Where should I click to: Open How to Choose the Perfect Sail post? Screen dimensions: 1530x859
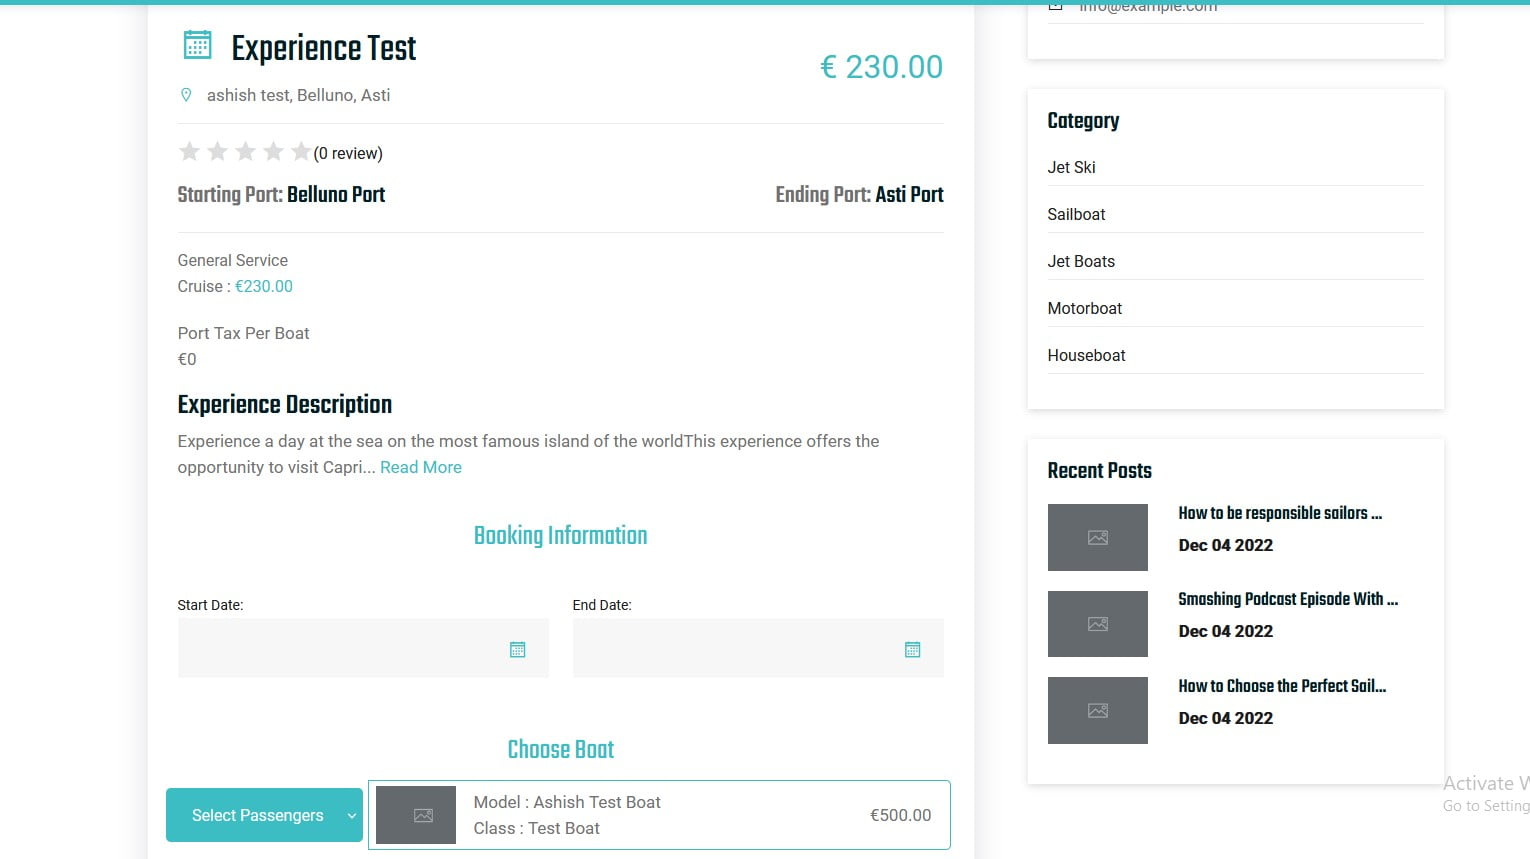click(x=1281, y=686)
